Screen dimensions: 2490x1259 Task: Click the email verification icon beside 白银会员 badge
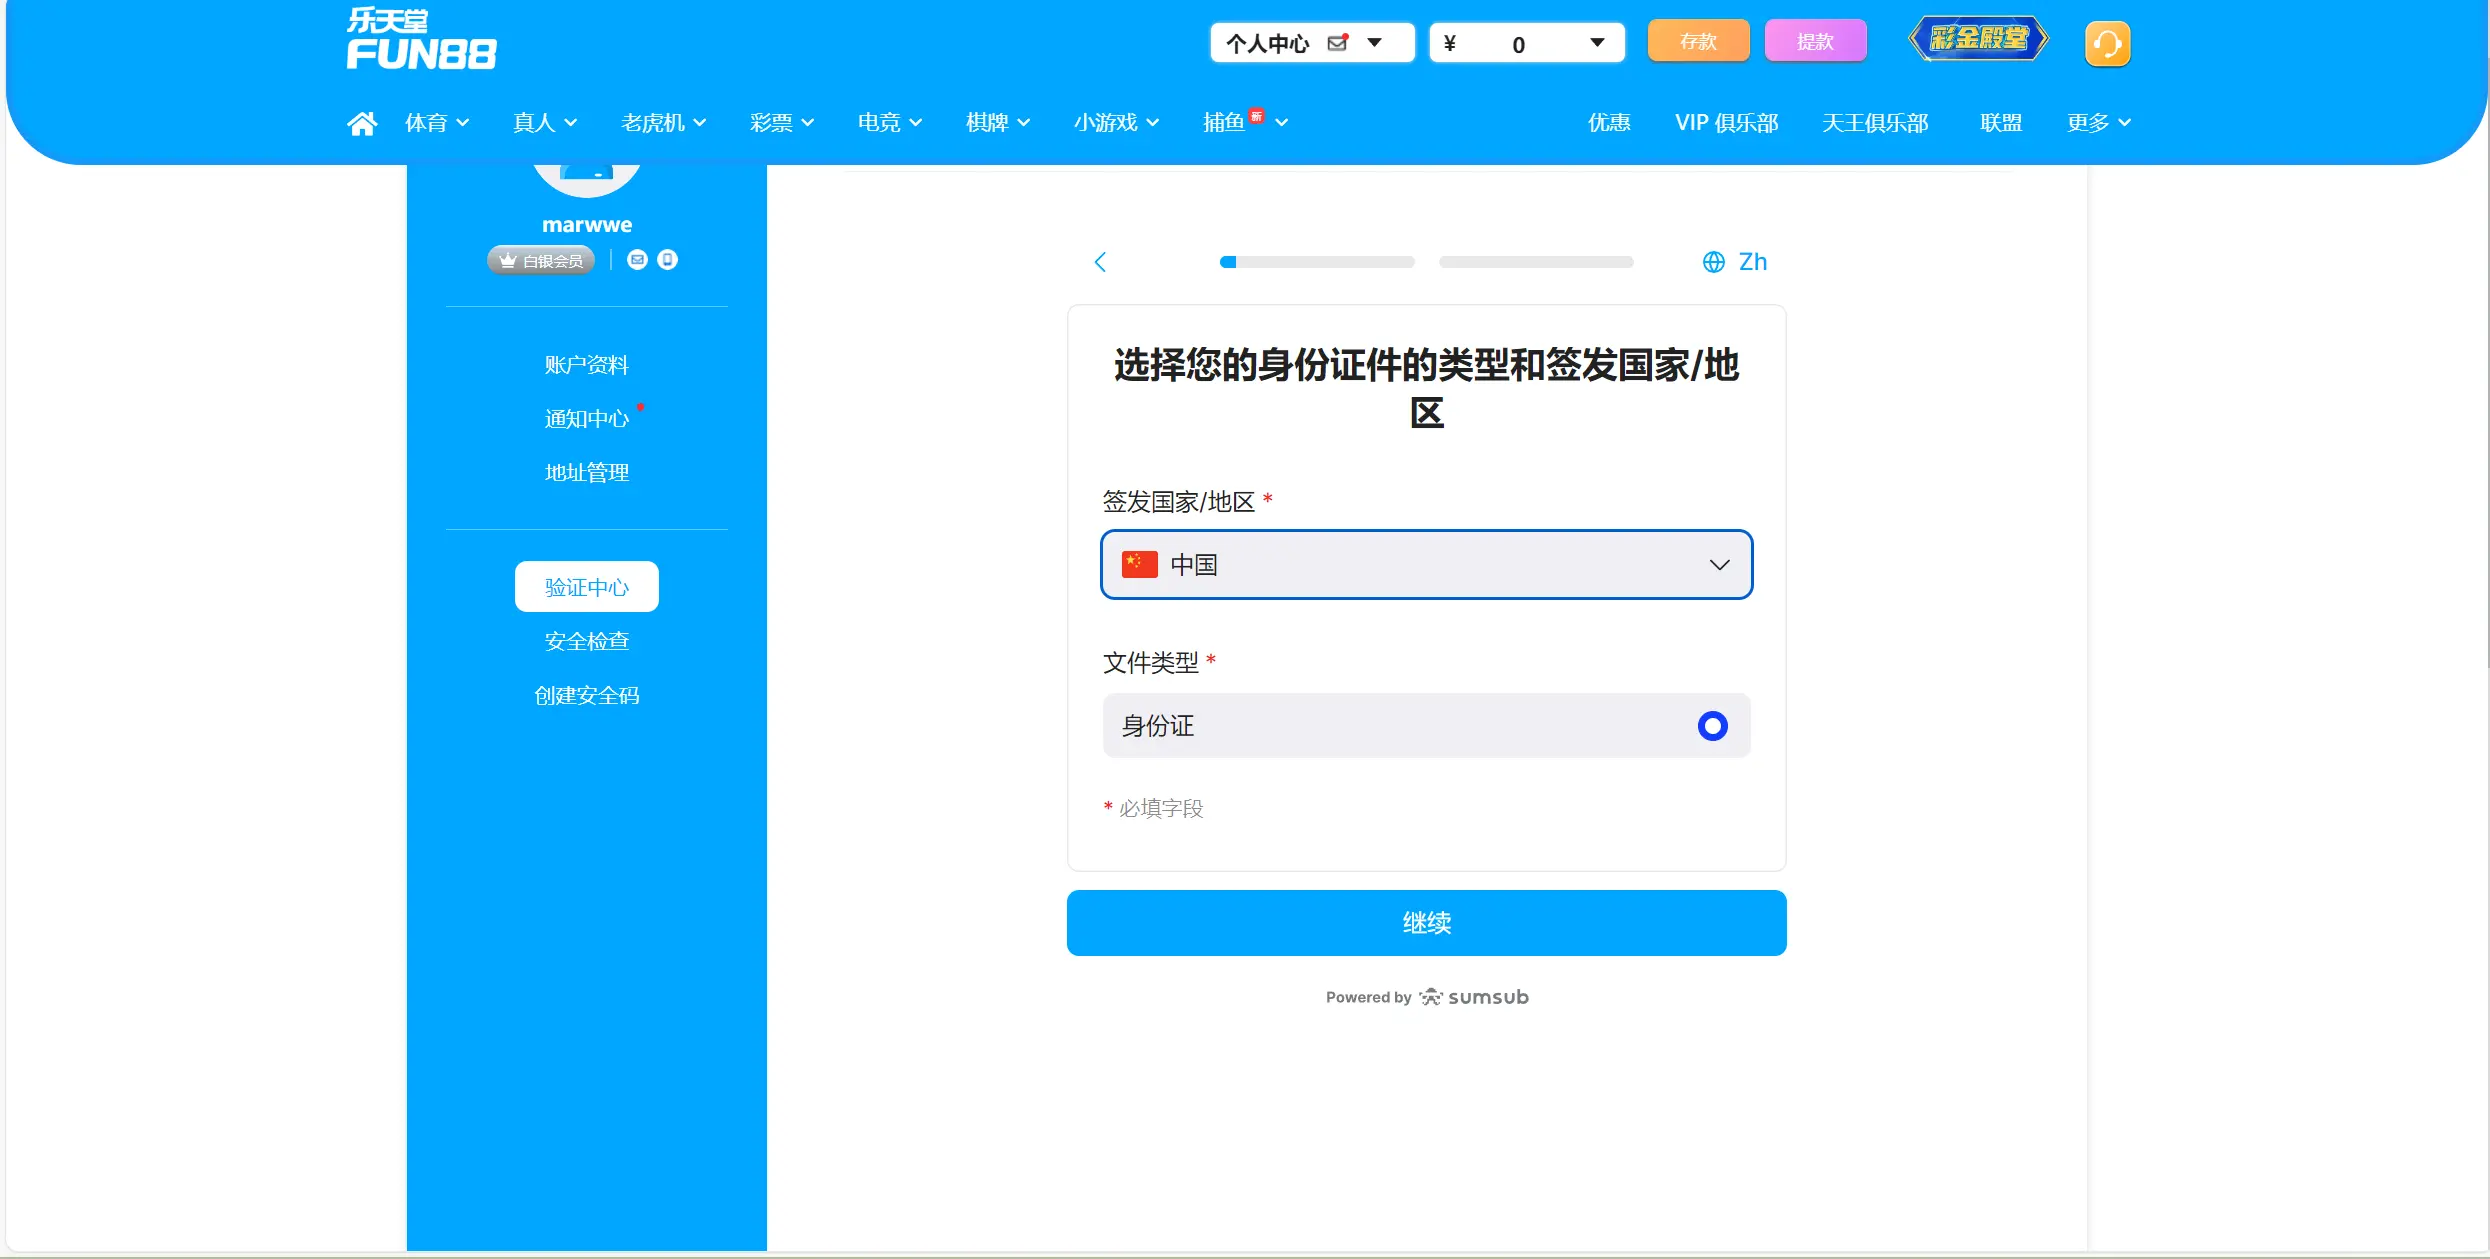[x=636, y=259]
